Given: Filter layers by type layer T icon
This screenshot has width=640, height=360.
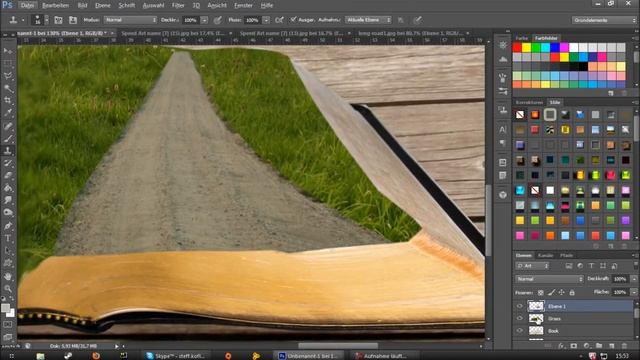Looking at the screenshot, I should tap(591, 266).
